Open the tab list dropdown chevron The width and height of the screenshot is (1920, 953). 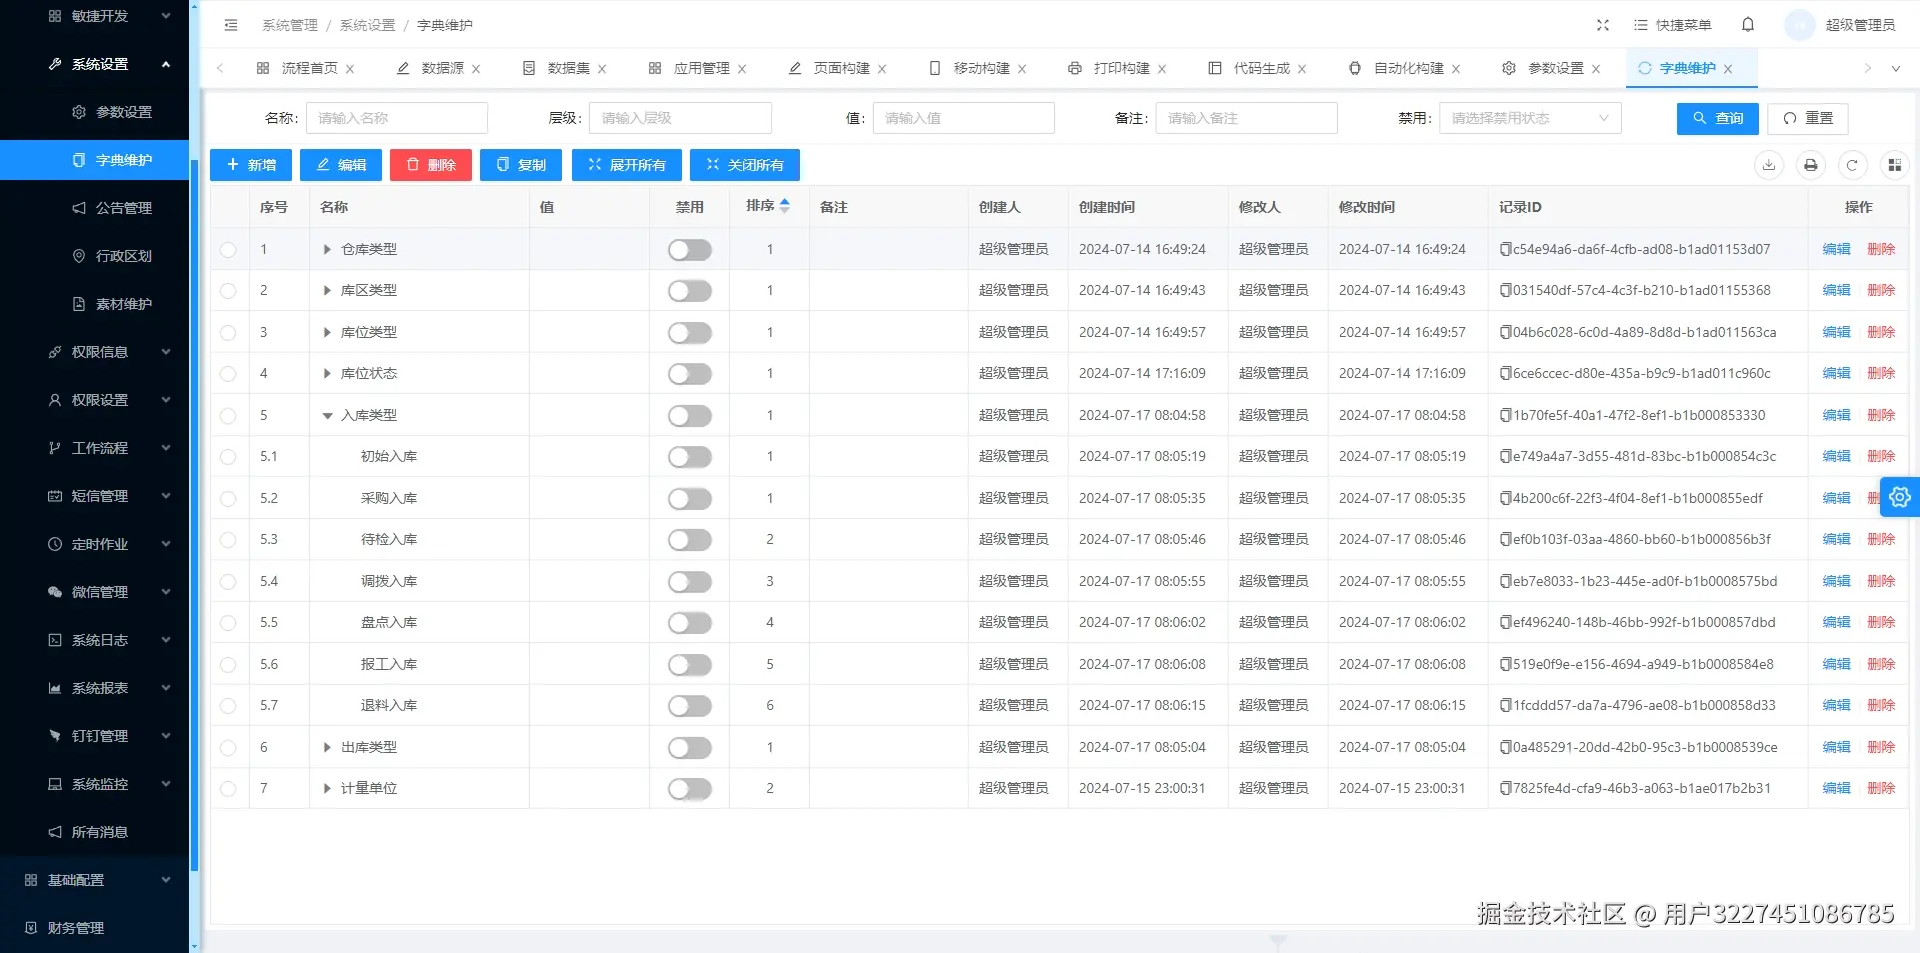point(1895,69)
